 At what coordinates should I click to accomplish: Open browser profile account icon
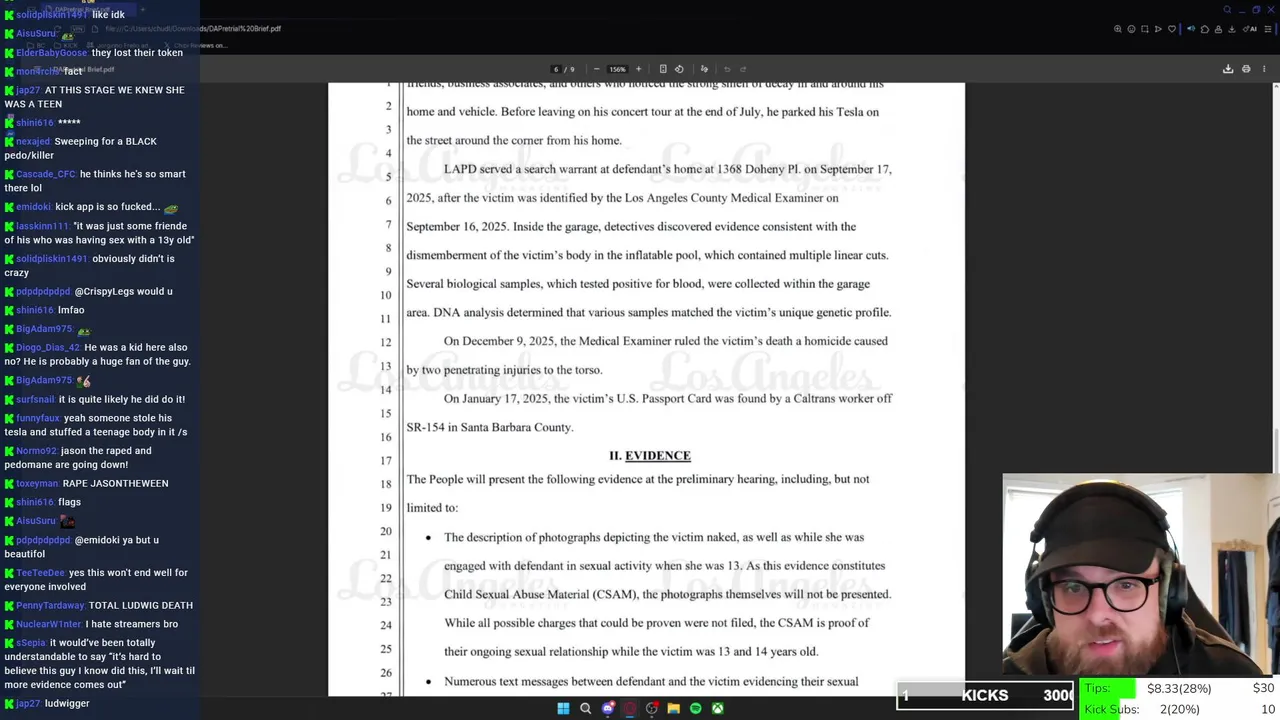(x=1218, y=29)
